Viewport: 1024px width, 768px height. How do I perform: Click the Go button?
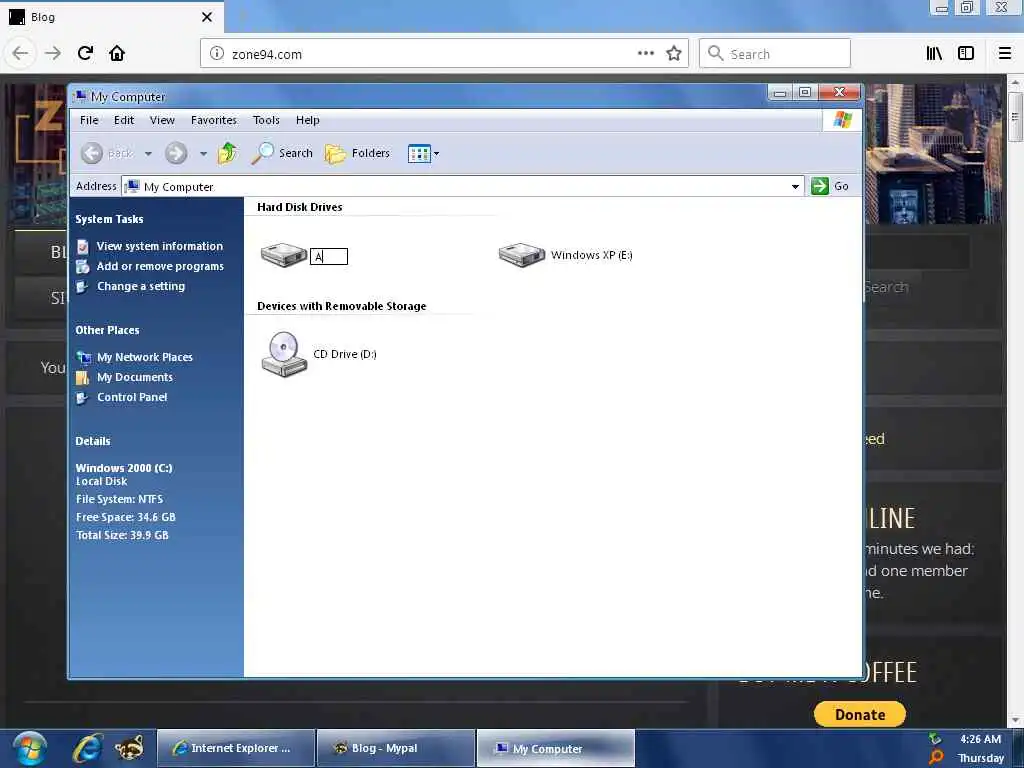(x=830, y=186)
